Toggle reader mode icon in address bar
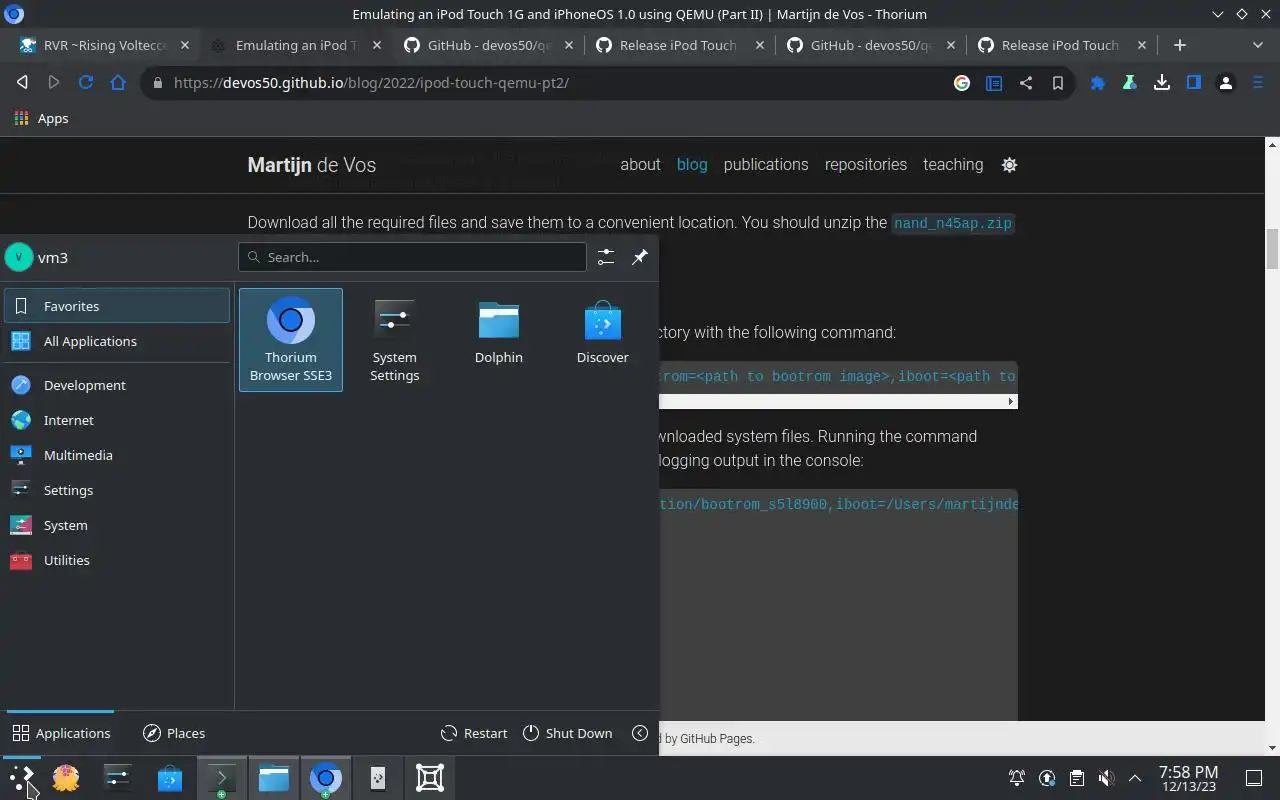The image size is (1280, 800). [994, 83]
